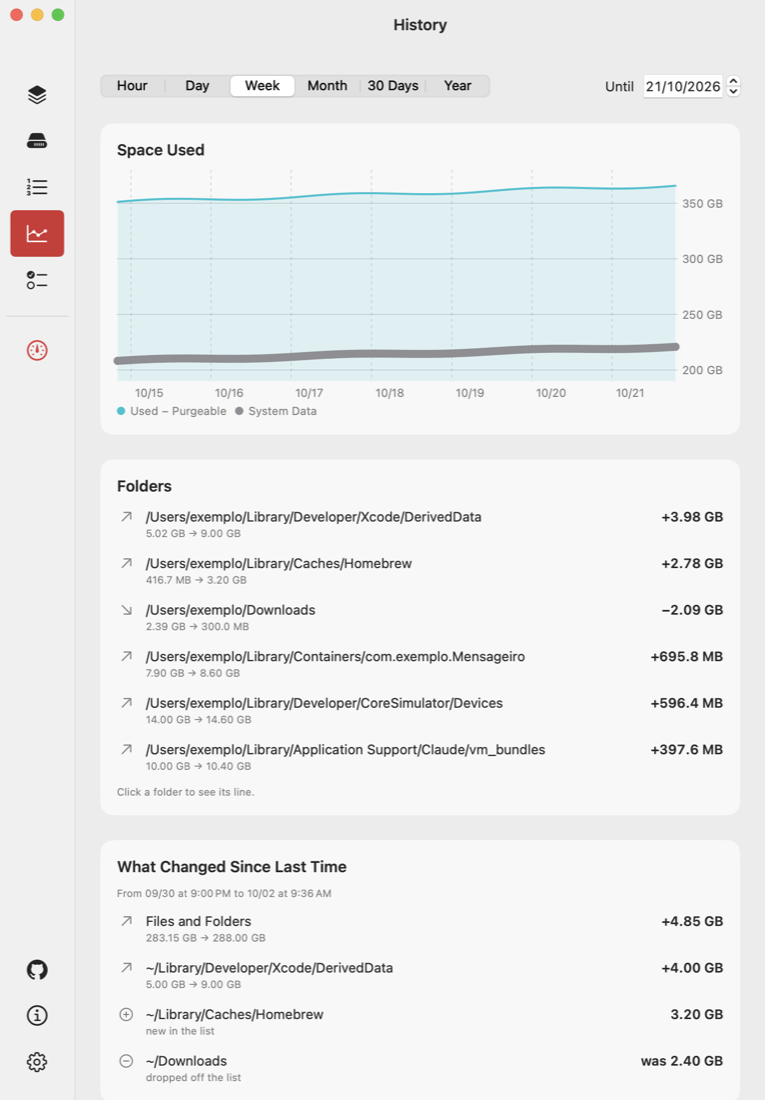765x1100 pixels.
Task: Open the GitHub icon in sidebar
Action: click(37, 970)
